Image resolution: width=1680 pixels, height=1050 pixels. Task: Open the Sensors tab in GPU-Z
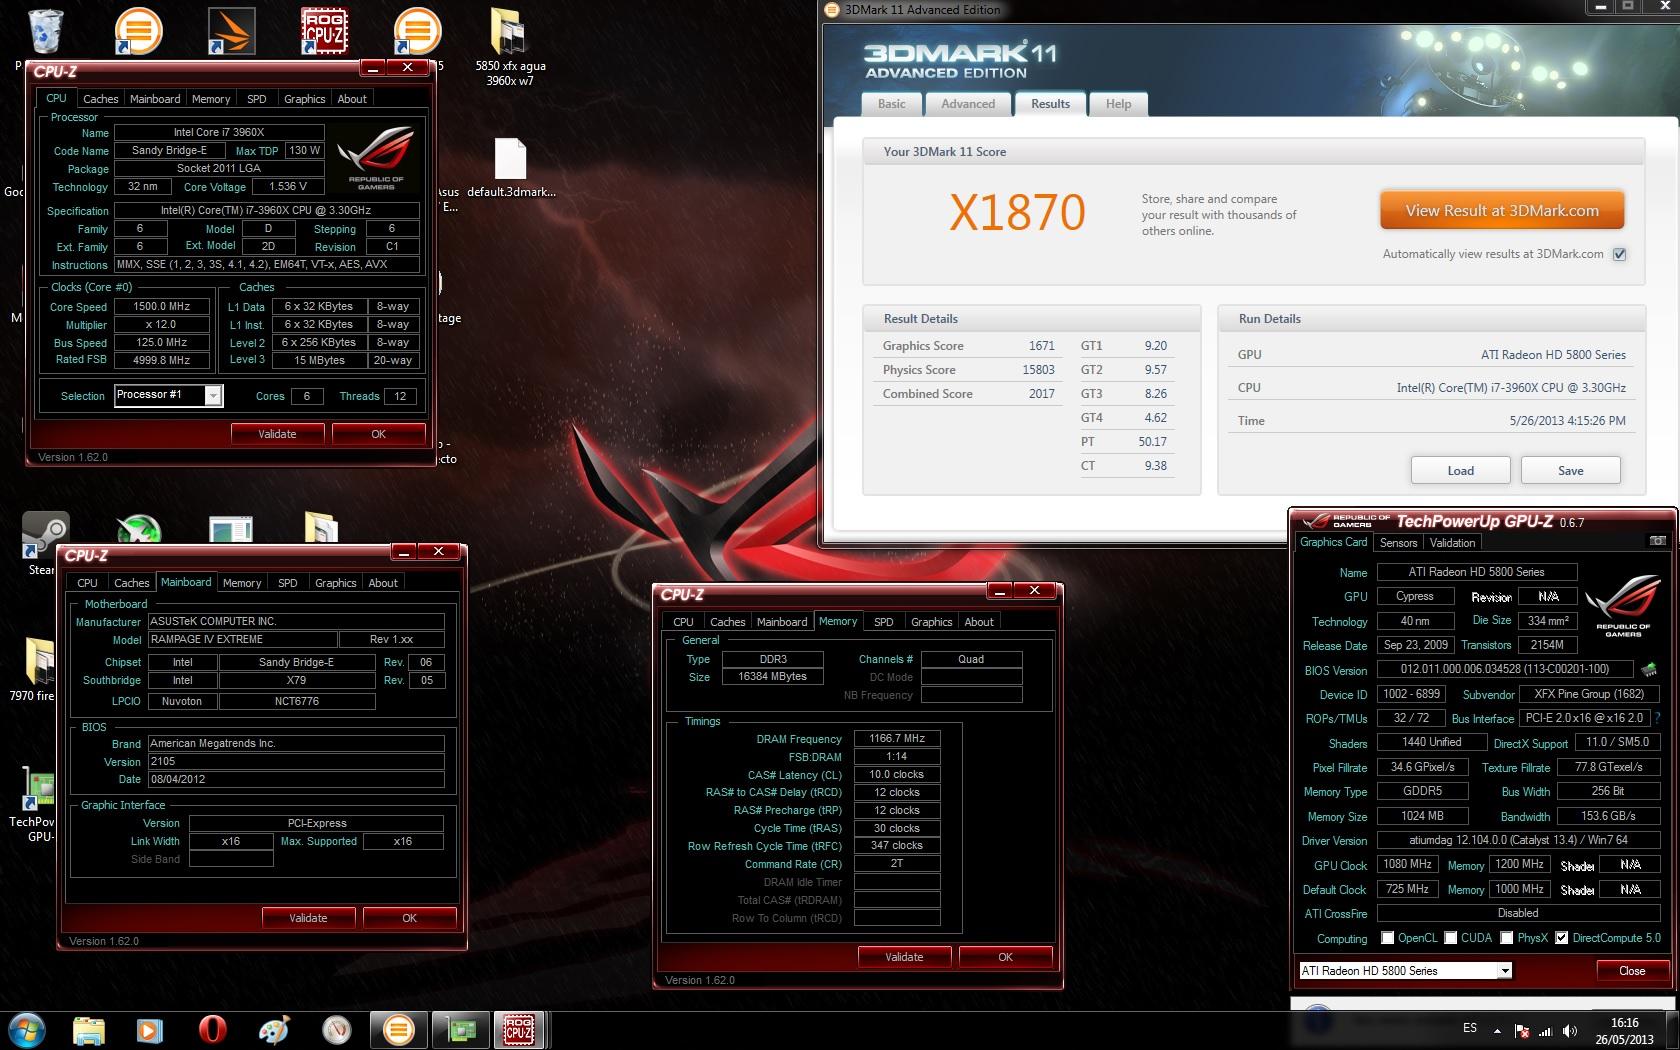[1398, 543]
